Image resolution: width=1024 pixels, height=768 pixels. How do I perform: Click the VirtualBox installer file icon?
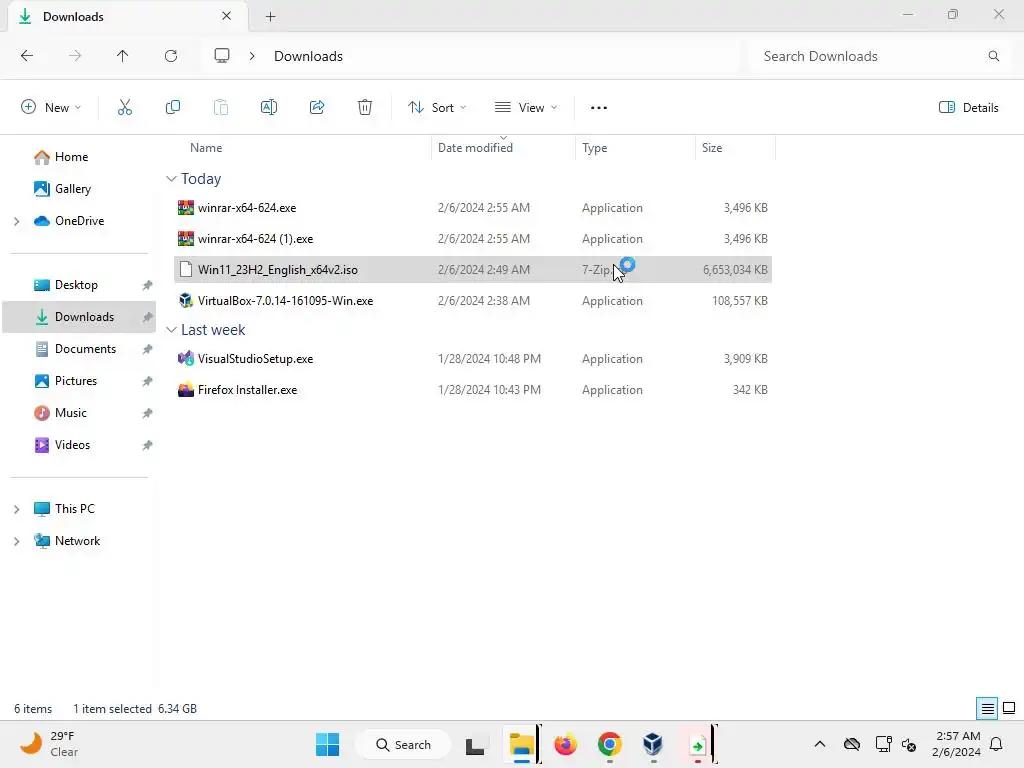(185, 300)
